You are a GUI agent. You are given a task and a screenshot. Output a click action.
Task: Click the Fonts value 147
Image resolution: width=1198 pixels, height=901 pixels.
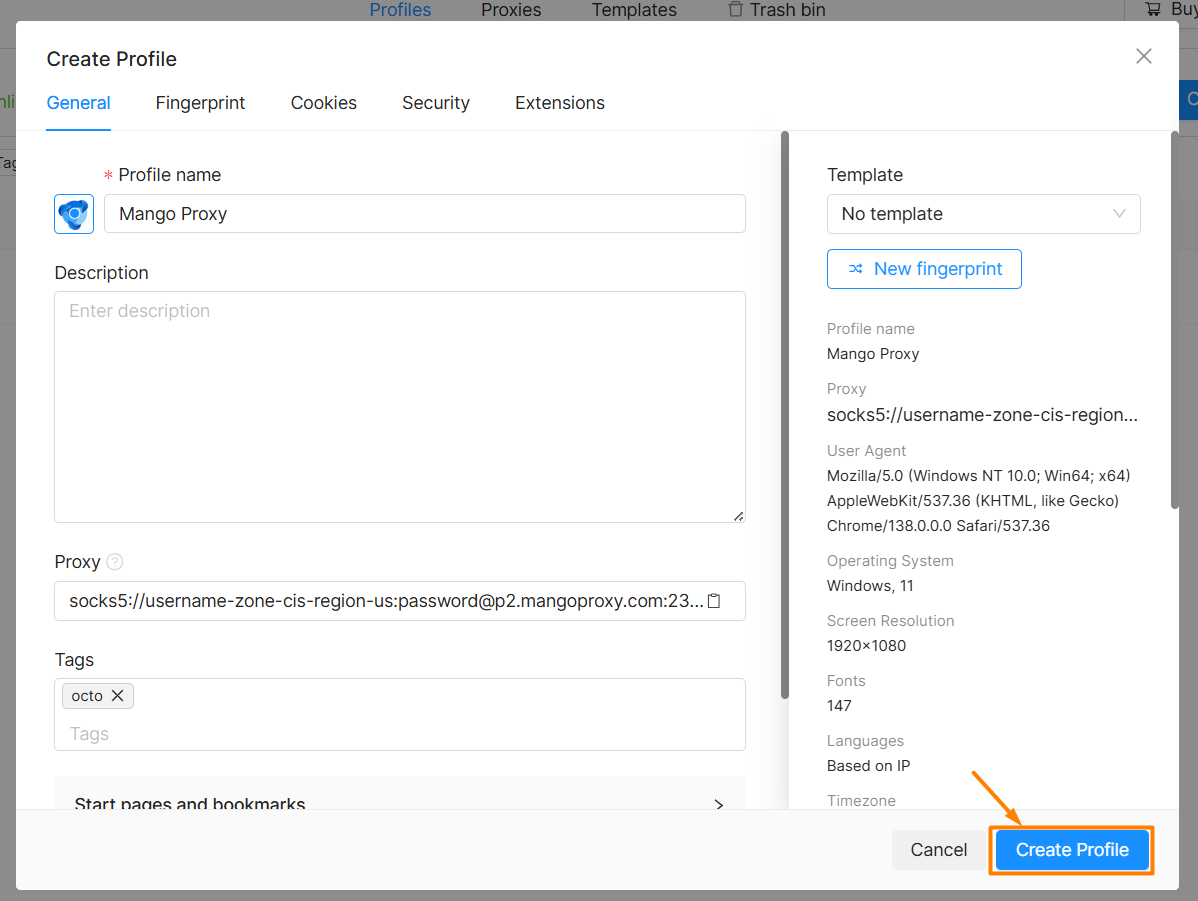point(839,706)
